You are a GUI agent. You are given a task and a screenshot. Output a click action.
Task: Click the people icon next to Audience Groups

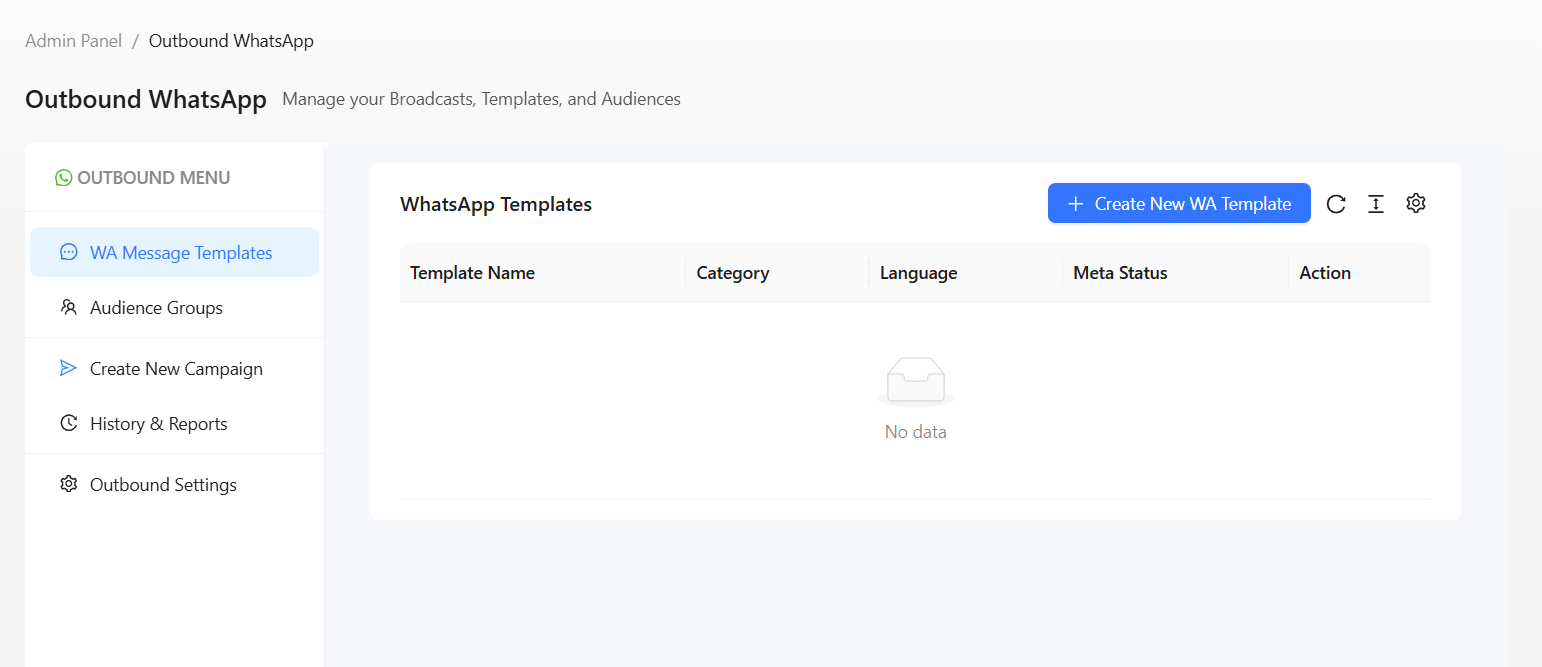(68, 307)
